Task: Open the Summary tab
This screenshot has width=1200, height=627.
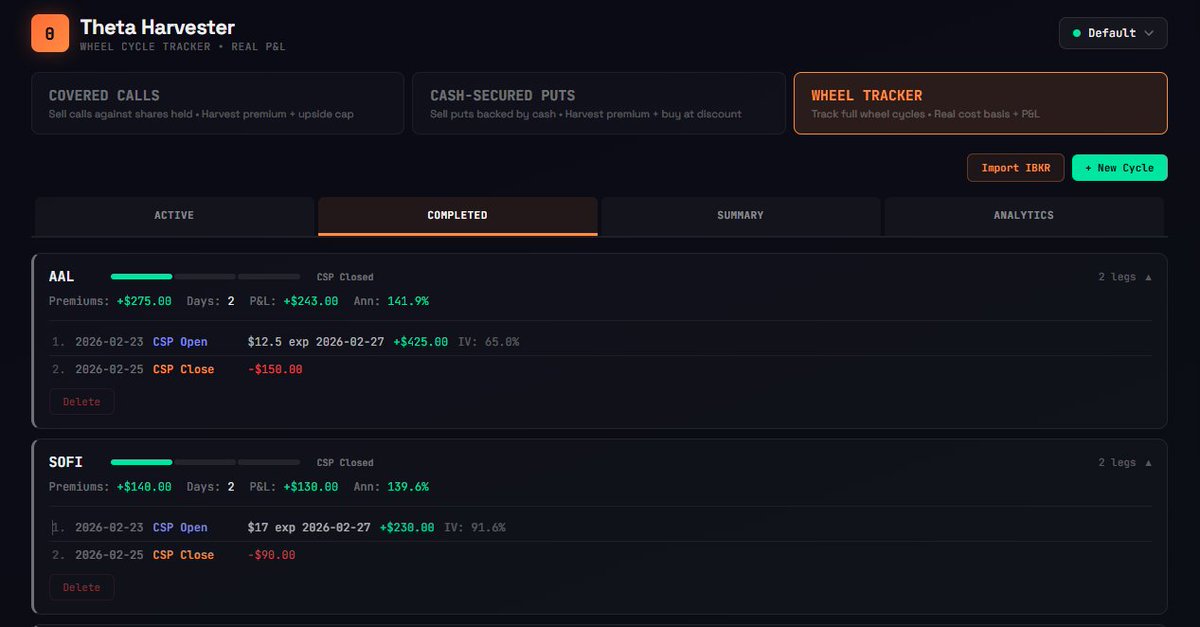Action: click(740, 216)
